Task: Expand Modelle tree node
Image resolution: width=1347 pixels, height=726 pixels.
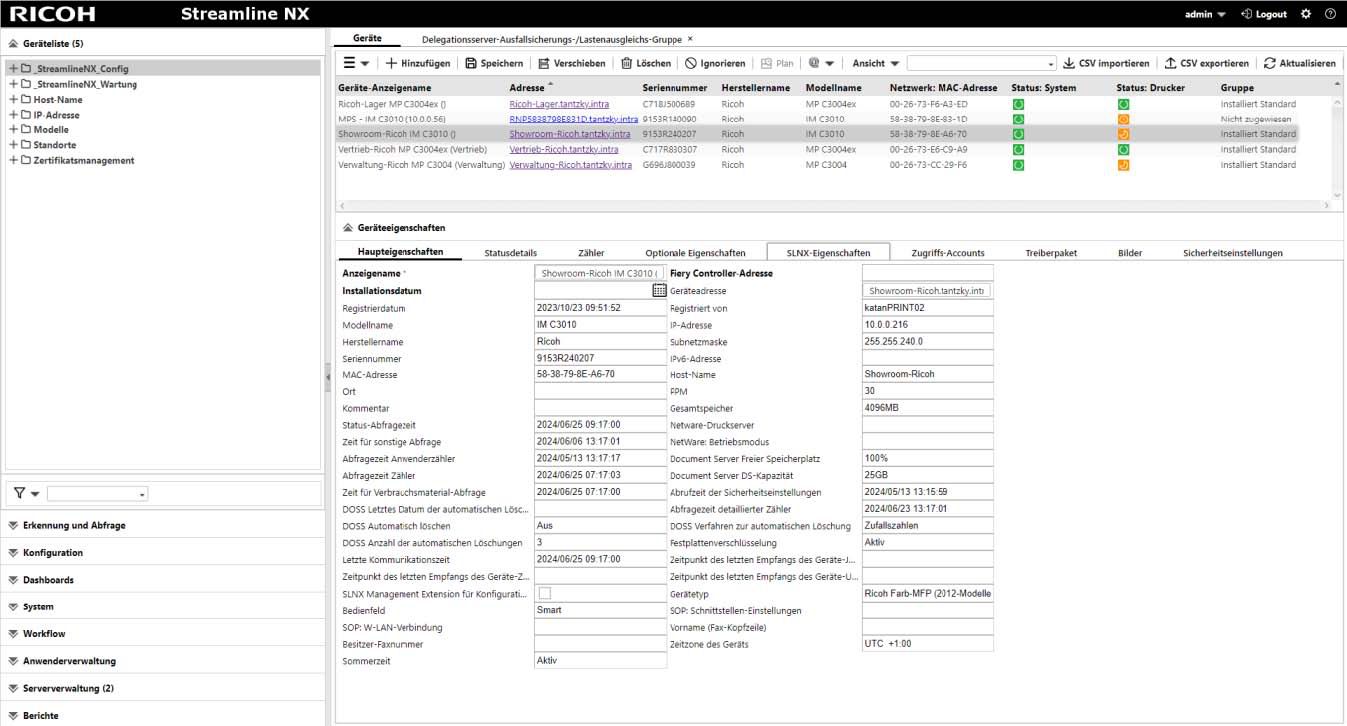Action: click(x=13, y=130)
